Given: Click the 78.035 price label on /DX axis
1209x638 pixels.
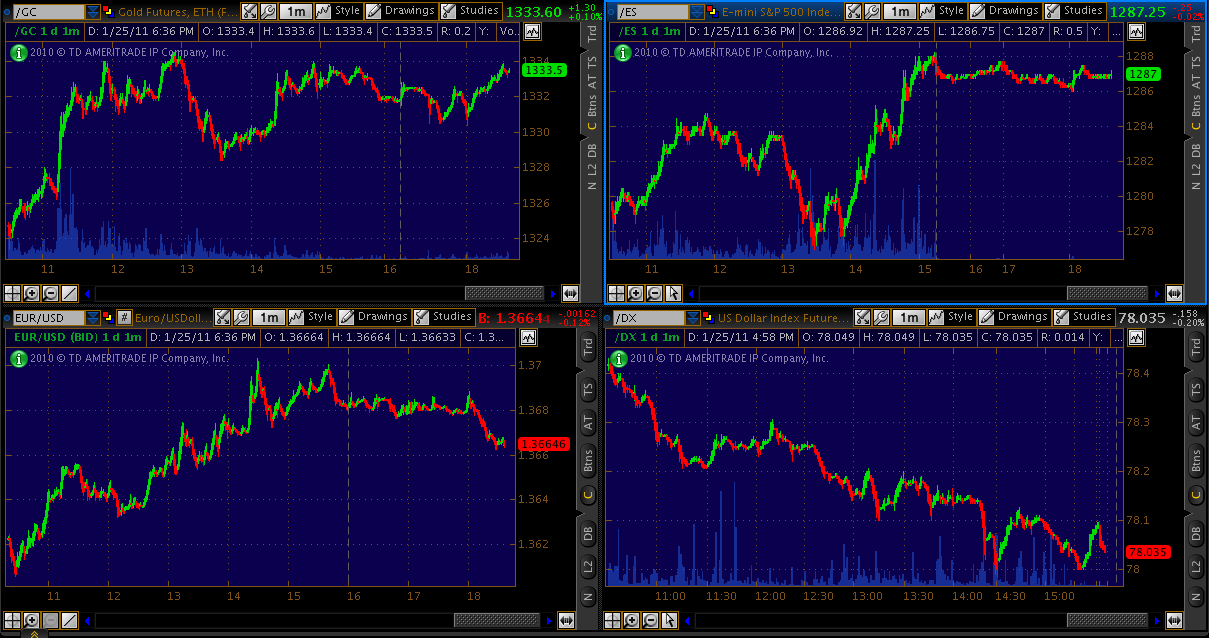Looking at the screenshot, I should [x=1148, y=551].
